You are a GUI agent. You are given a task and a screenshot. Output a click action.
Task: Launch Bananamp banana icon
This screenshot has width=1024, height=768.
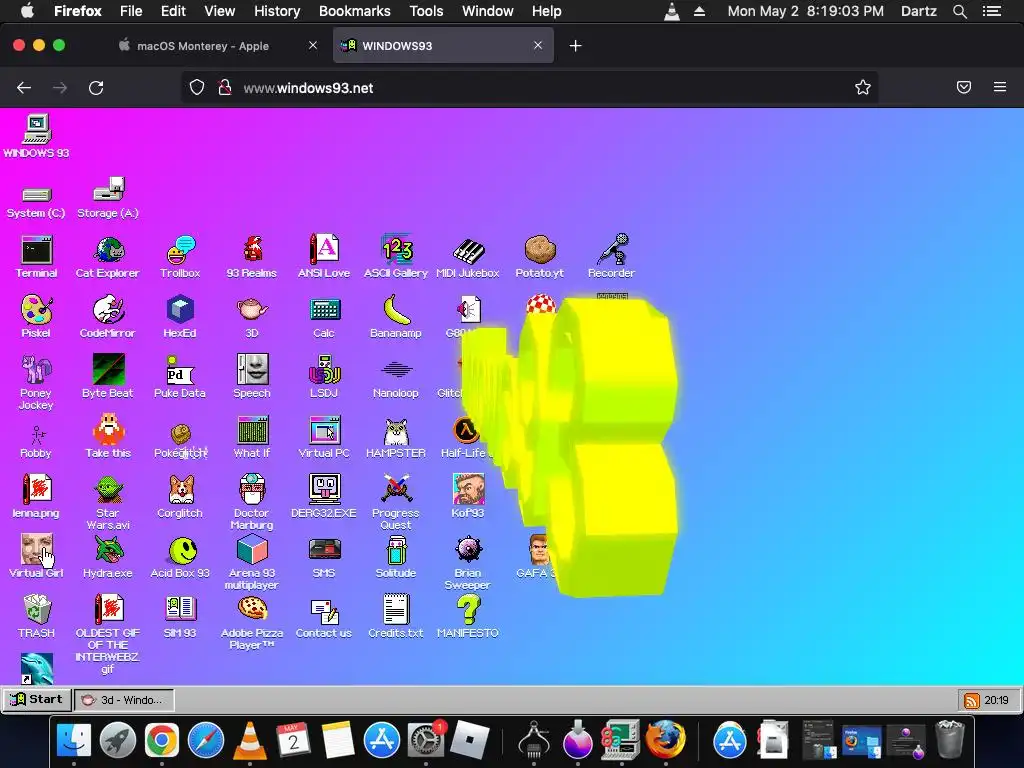tap(396, 317)
